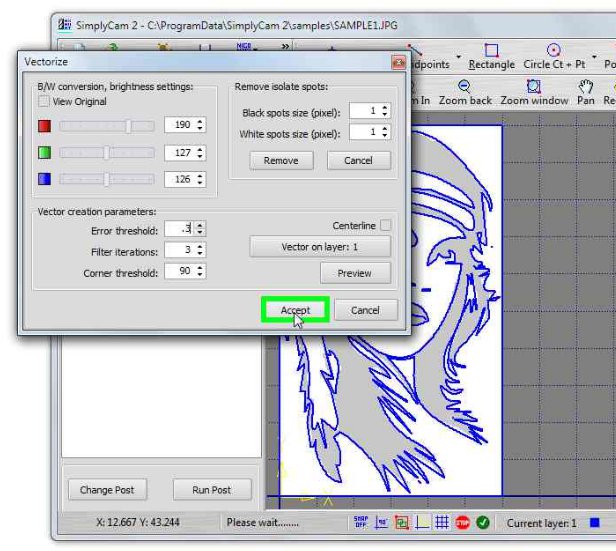The width and height of the screenshot is (616, 551).
Task: Increase Error threshold with up arrow
Action: [x=200, y=225]
